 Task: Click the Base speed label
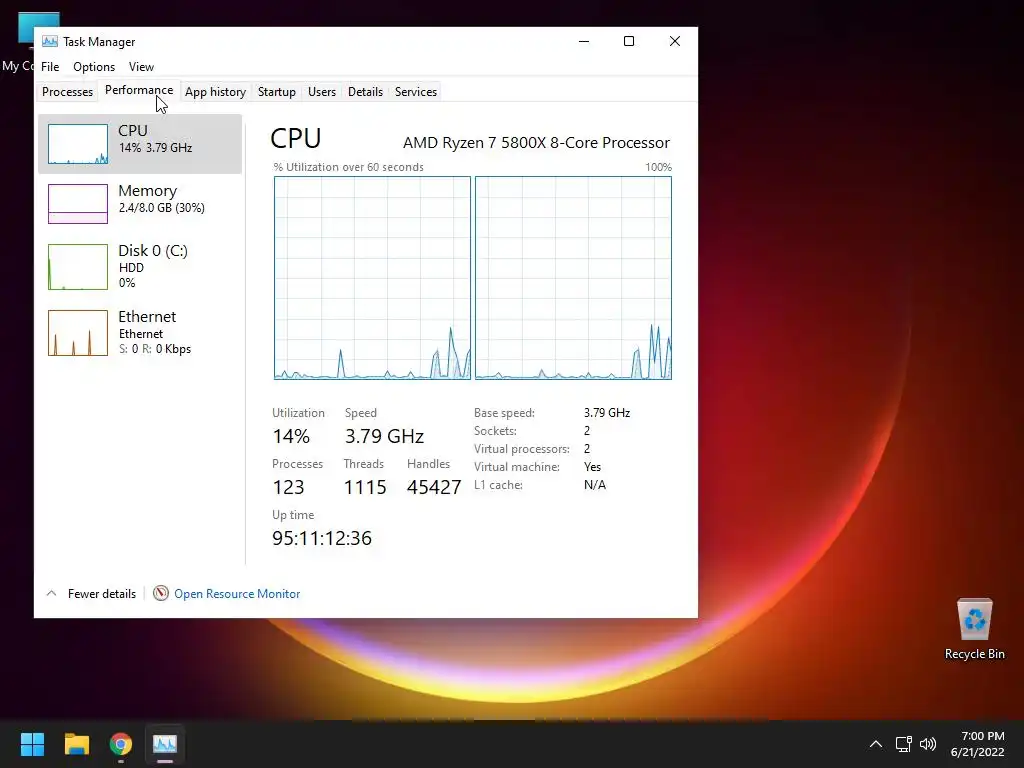[504, 413]
